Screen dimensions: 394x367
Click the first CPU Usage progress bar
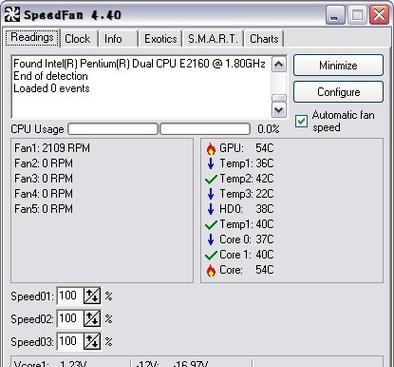pos(113,129)
